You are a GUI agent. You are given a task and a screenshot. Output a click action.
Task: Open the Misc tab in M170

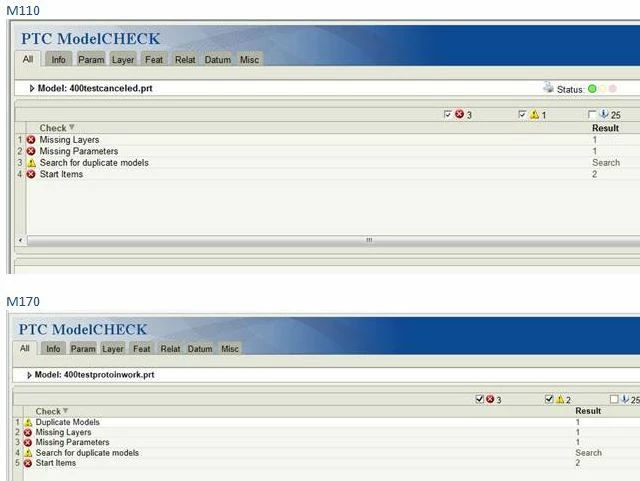[230, 349]
